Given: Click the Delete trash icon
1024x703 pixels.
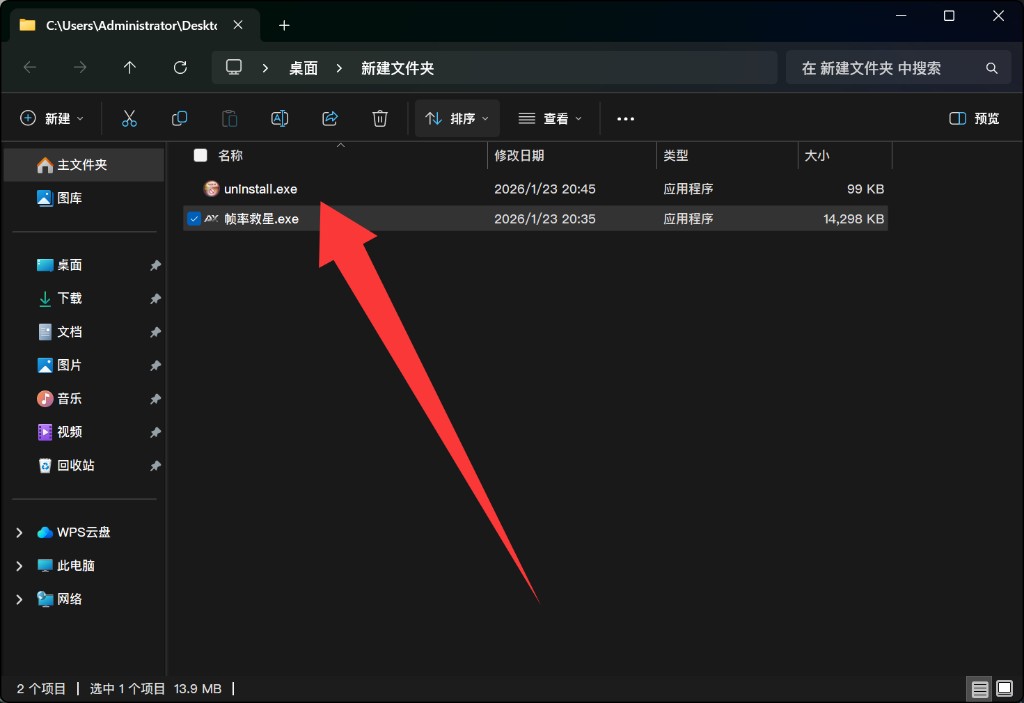Looking at the screenshot, I should point(379,118).
